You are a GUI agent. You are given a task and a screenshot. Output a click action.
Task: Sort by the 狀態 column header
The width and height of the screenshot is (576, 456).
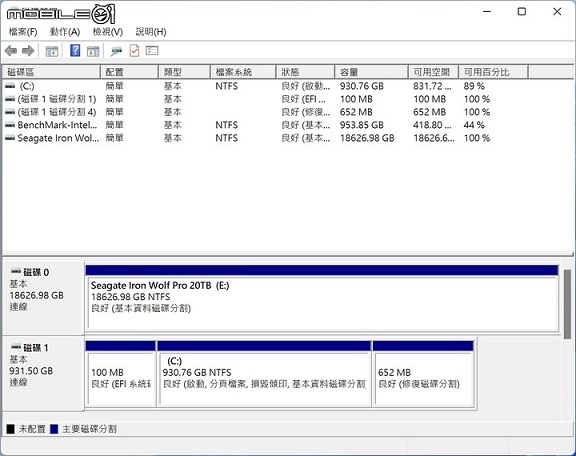(x=306, y=72)
